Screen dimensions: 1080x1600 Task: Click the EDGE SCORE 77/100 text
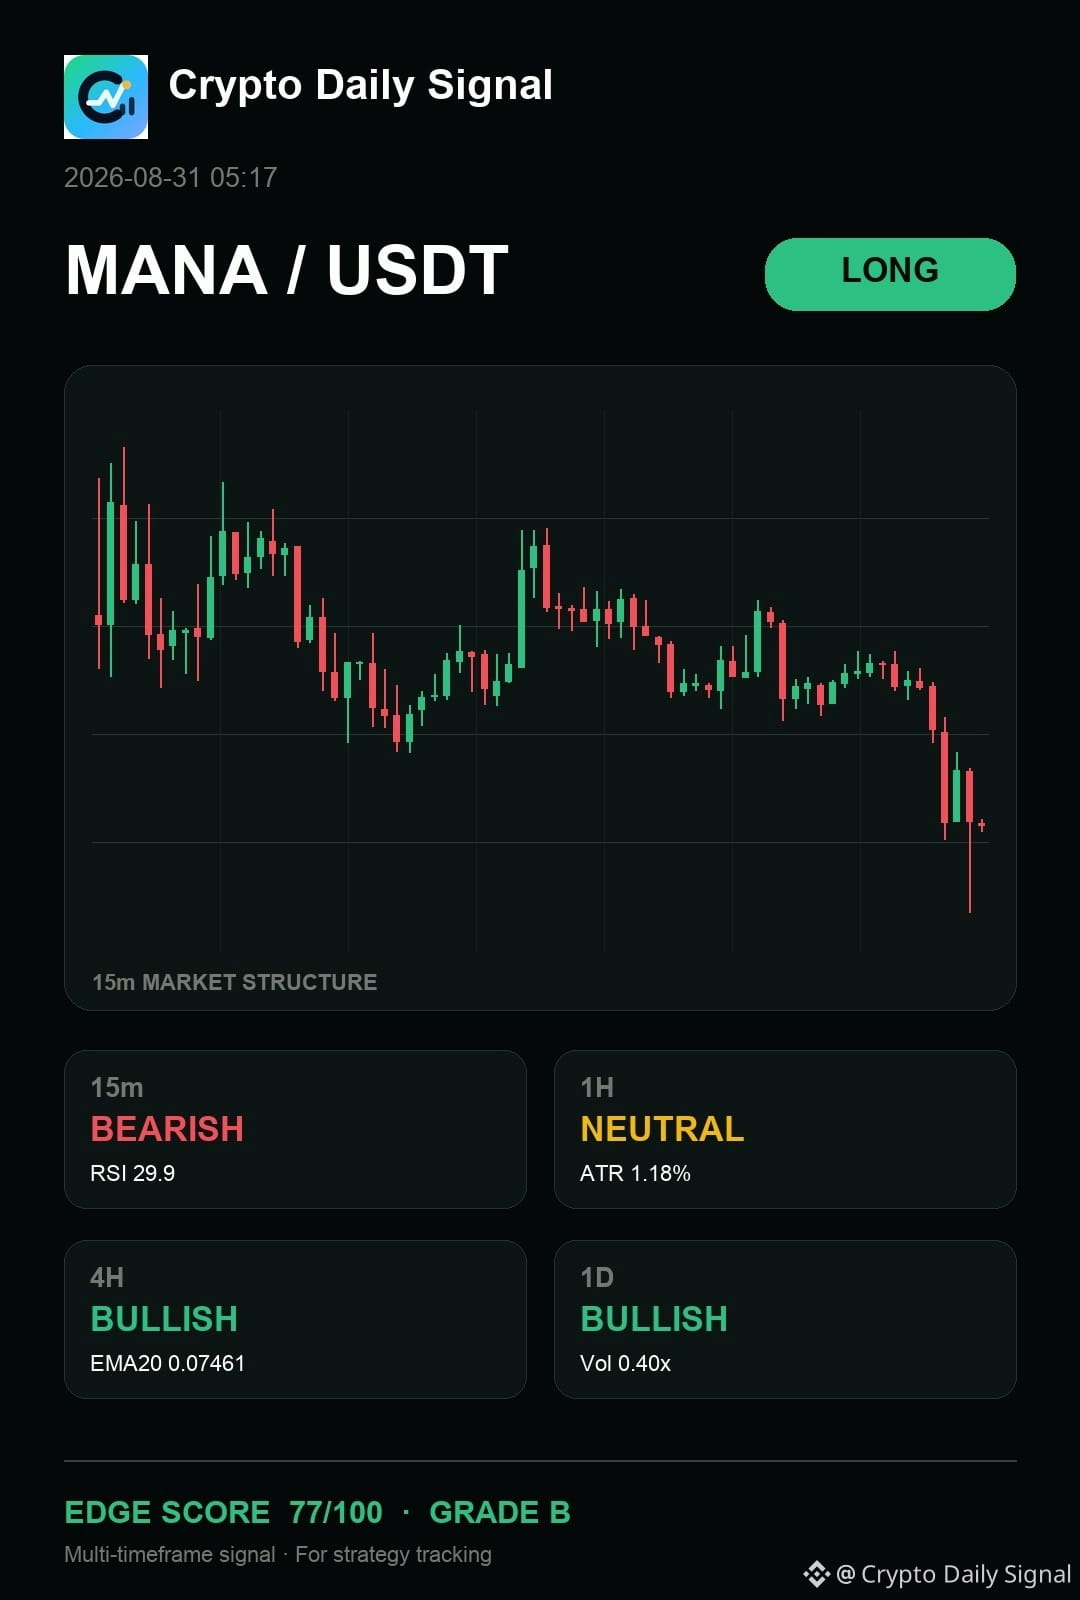coord(223,1512)
